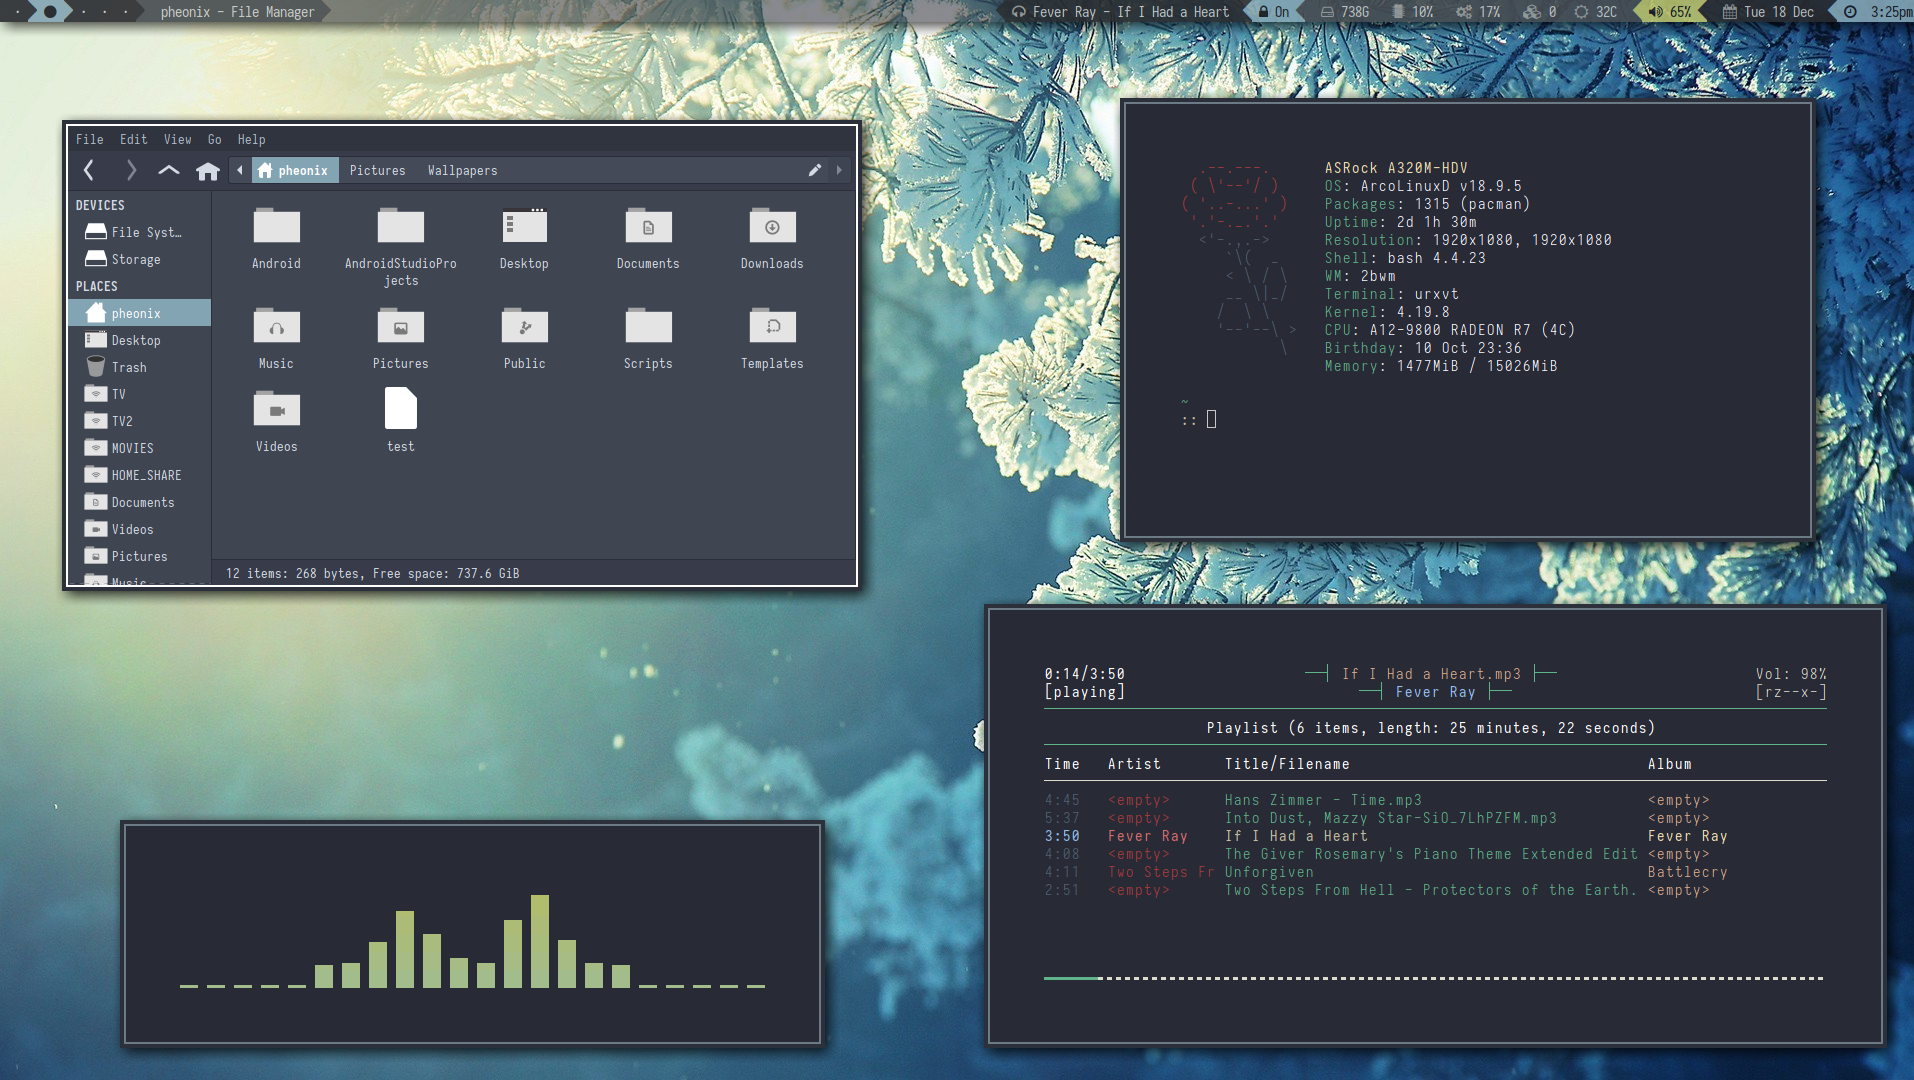1914x1080 pixels.
Task: Click the active workspace indicator dot
Action: pyautogui.click(x=50, y=12)
